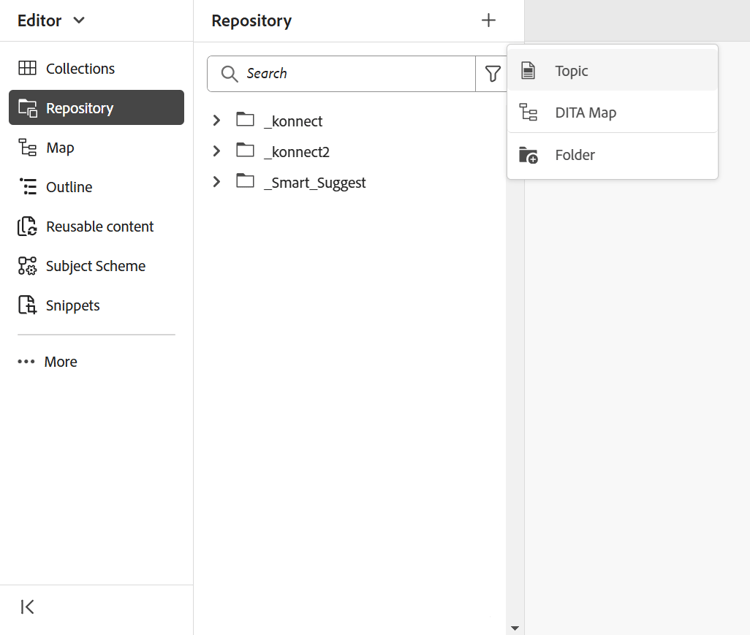Select the Repository sidebar item
The image size is (750, 635).
coord(96,108)
